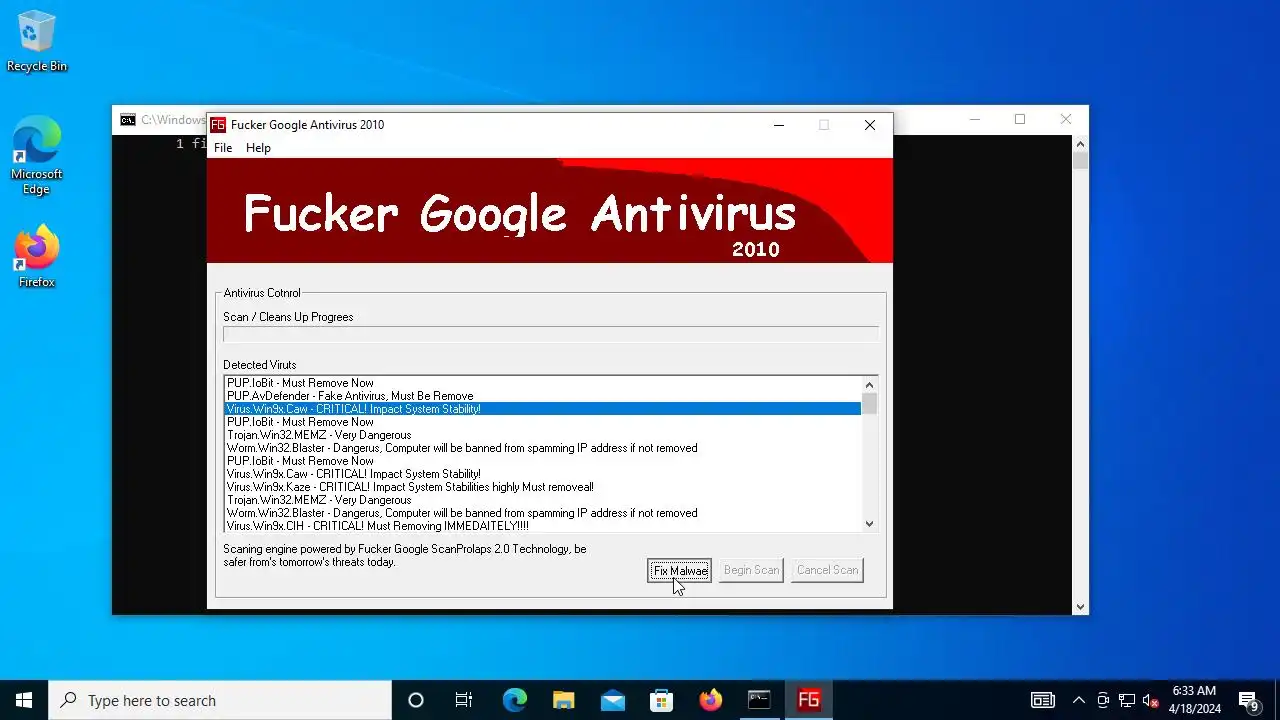Click the cmd icon in the Command Prompt title bar

tap(128, 120)
